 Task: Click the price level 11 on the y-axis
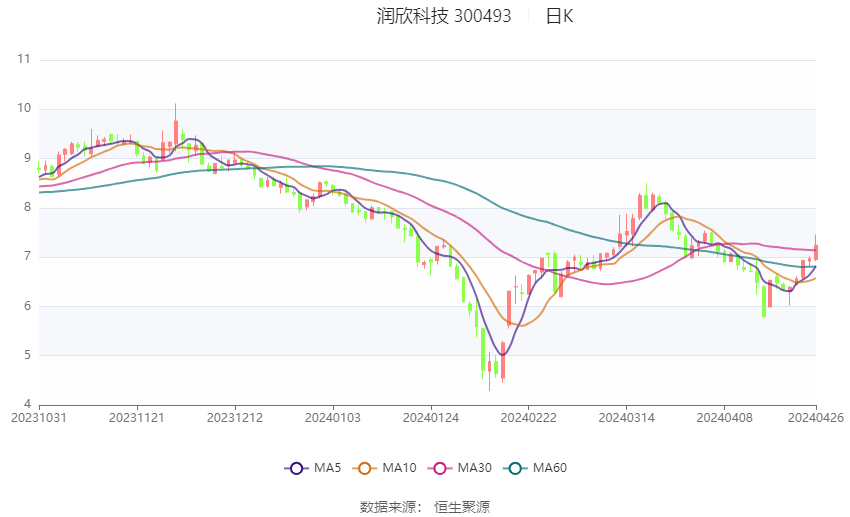(24, 60)
